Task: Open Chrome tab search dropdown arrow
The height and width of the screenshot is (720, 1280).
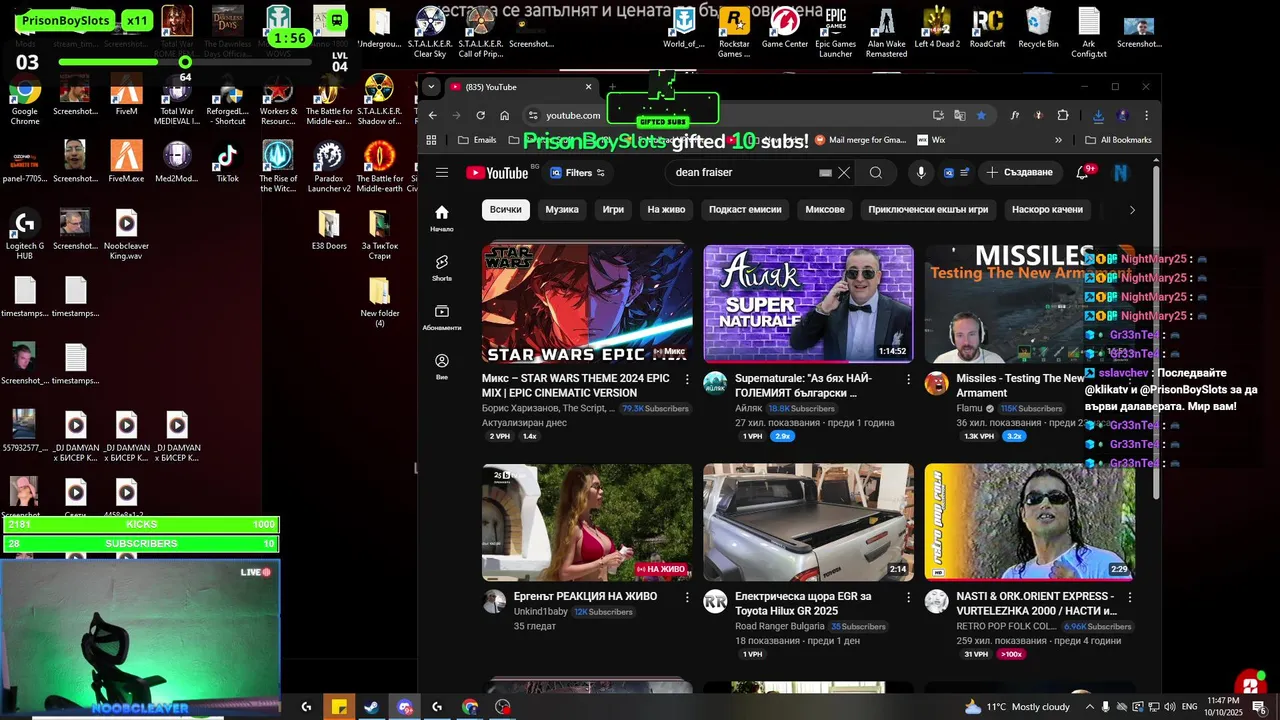Action: [x=433, y=87]
